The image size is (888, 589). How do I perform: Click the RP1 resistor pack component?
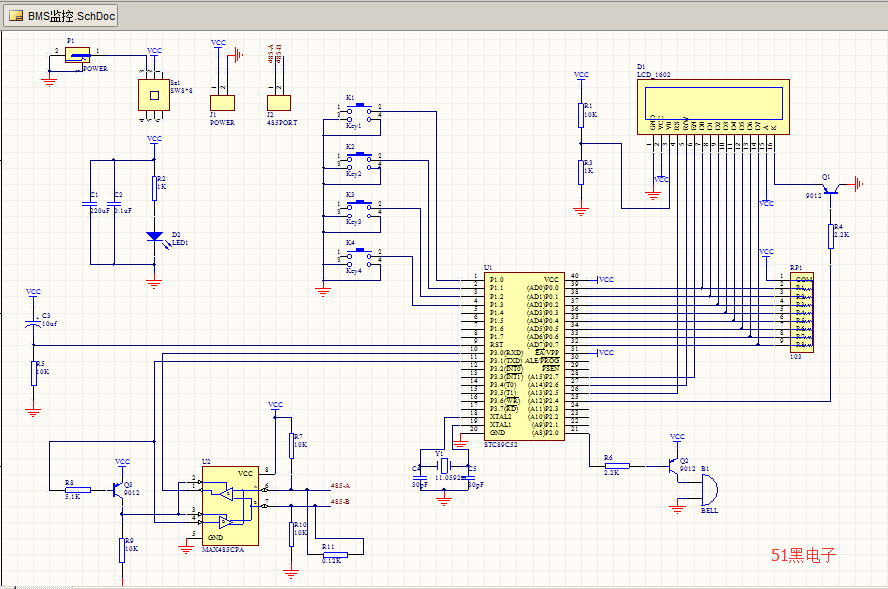801,311
